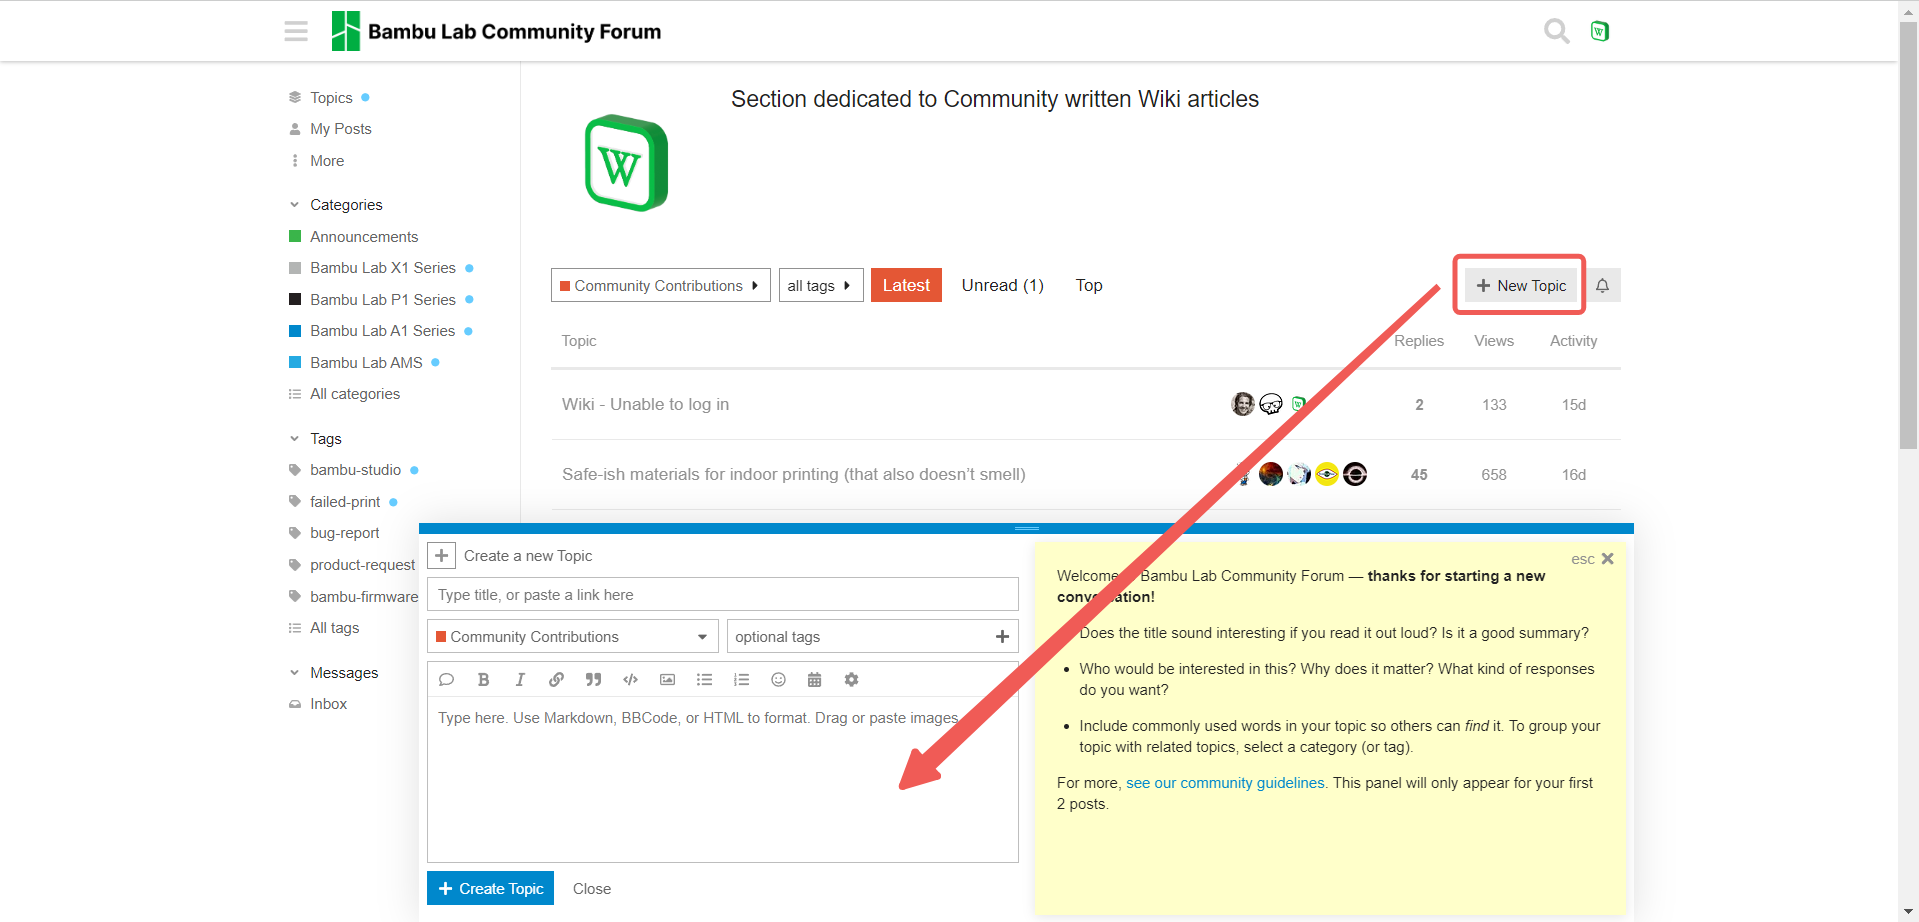The height and width of the screenshot is (922, 1919).
Task: Insert a bulleted list
Action: [x=704, y=680]
